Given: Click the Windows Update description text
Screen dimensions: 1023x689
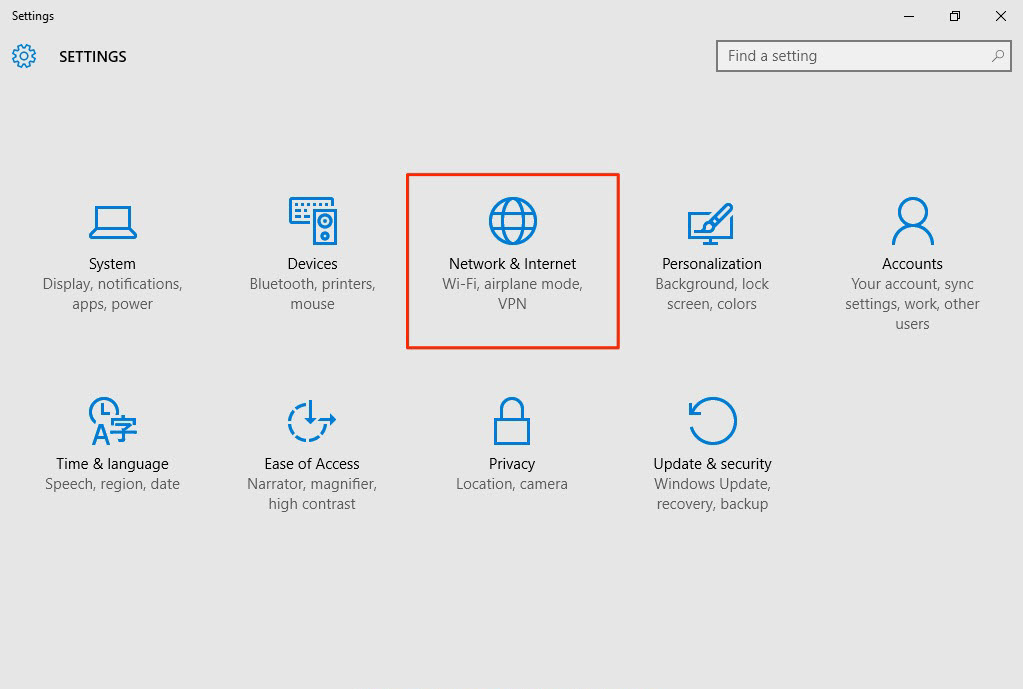Looking at the screenshot, I should [x=712, y=484].
